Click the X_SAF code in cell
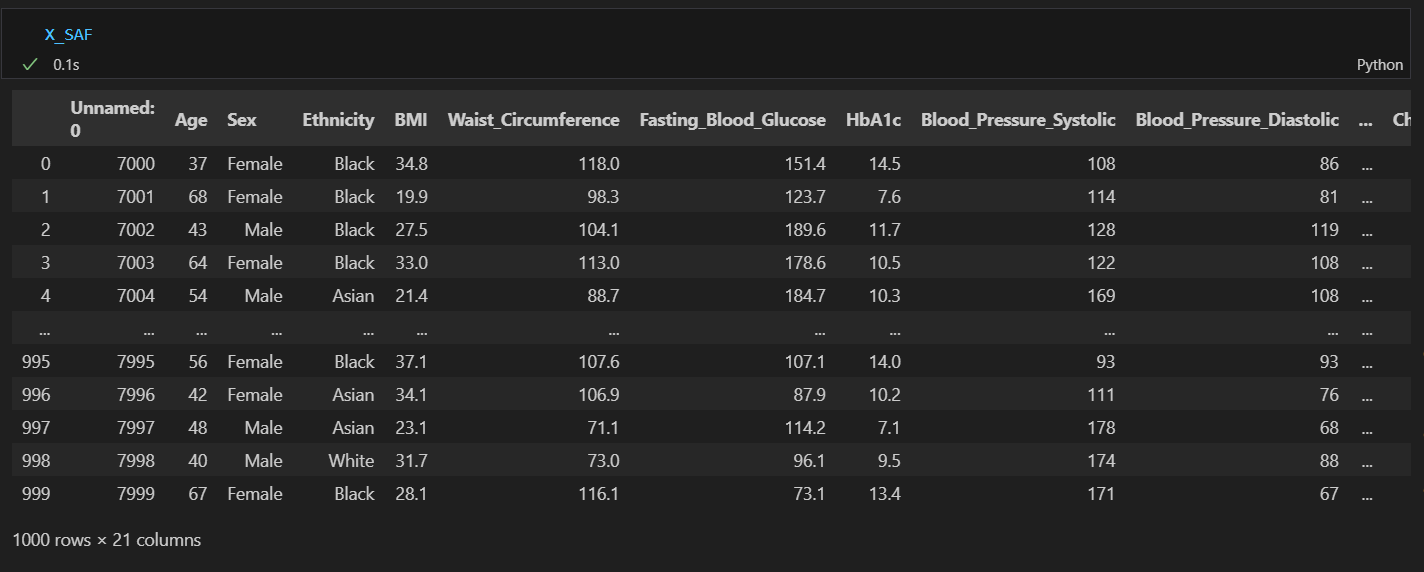1424x572 pixels. [68, 35]
